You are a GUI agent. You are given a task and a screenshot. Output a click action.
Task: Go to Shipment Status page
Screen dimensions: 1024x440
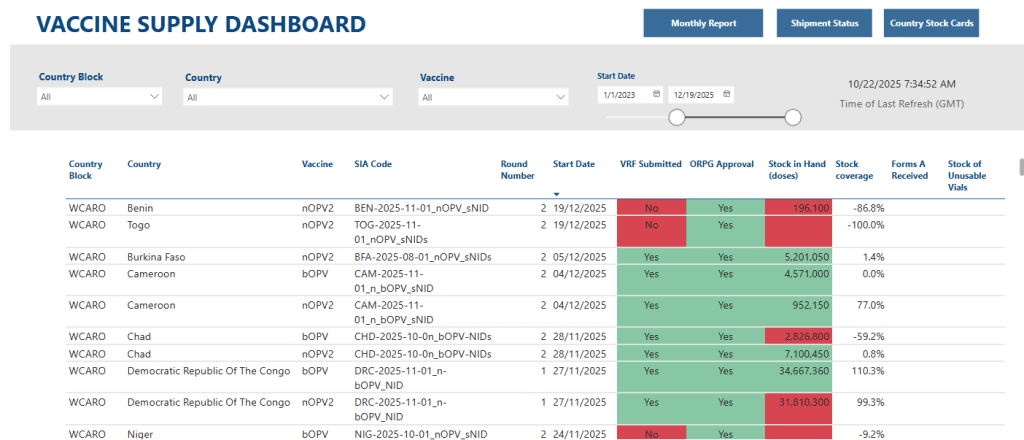coord(824,23)
